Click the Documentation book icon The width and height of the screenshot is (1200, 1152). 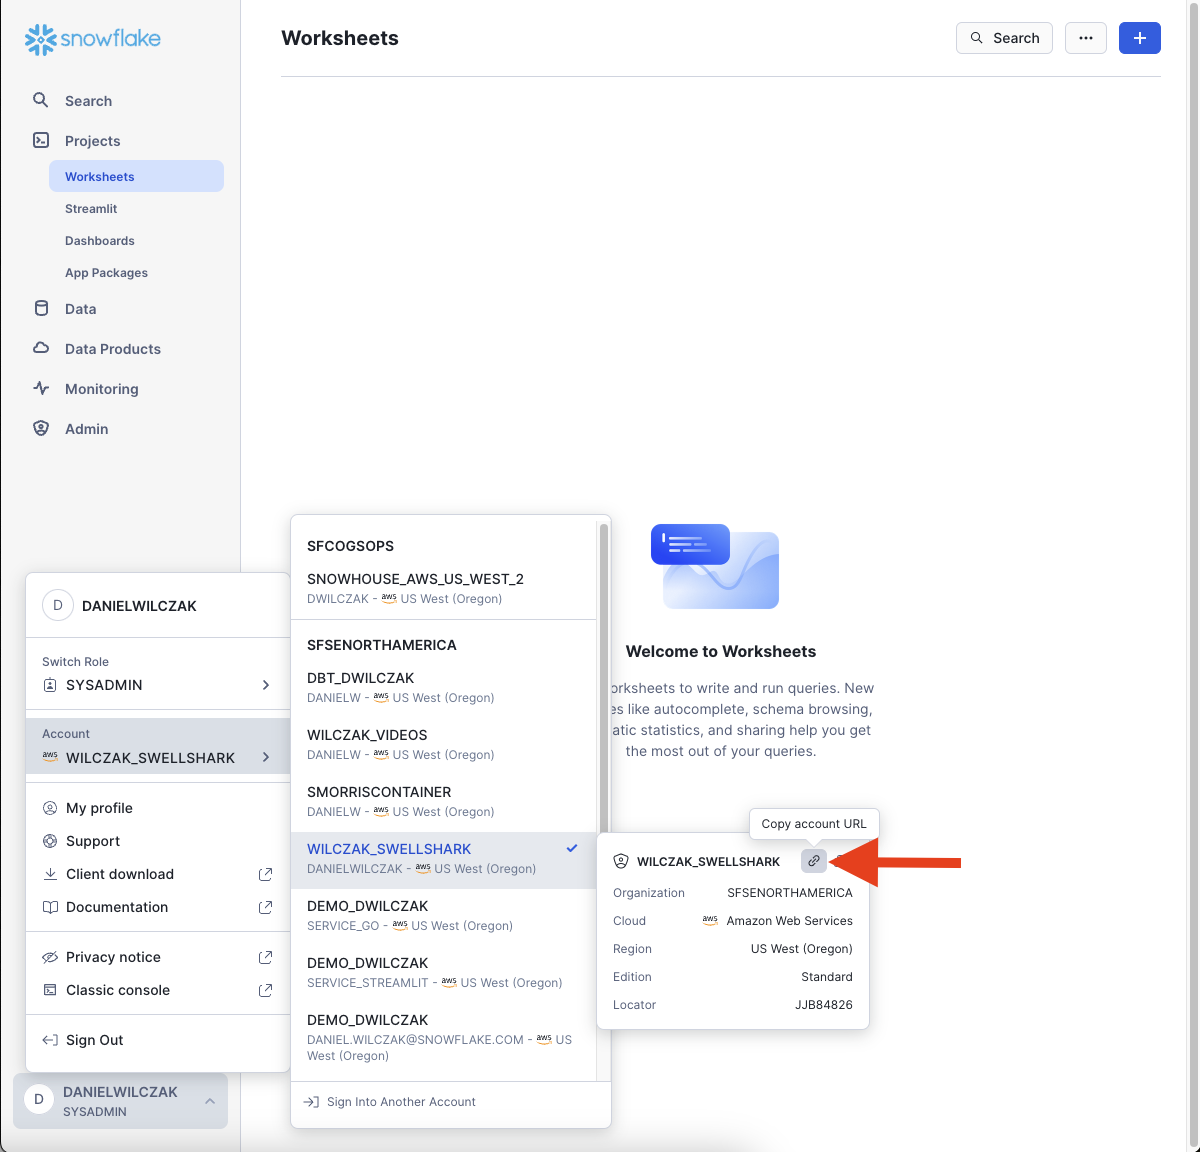pyautogui.click(x=50, y=907)
